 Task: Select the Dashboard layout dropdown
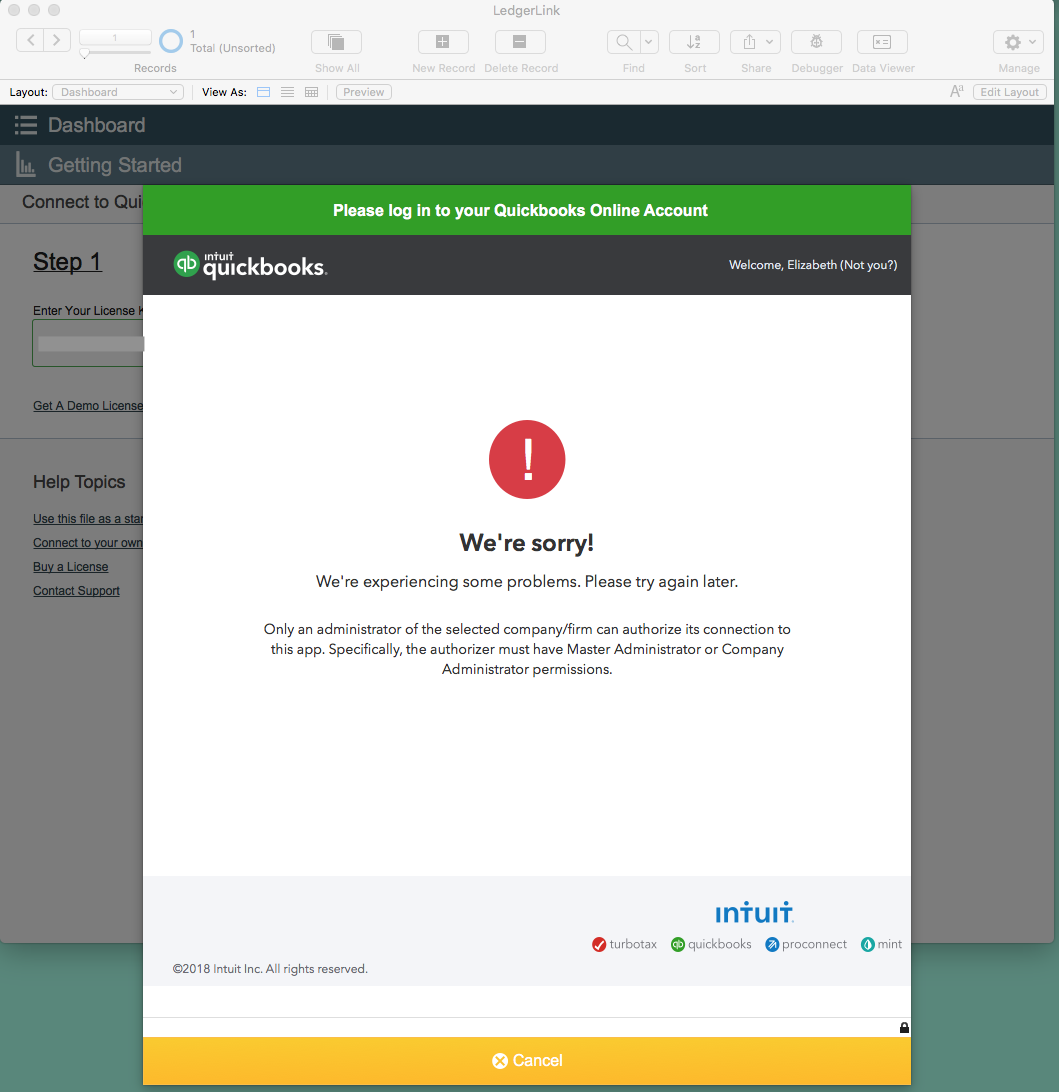(118, 92)
